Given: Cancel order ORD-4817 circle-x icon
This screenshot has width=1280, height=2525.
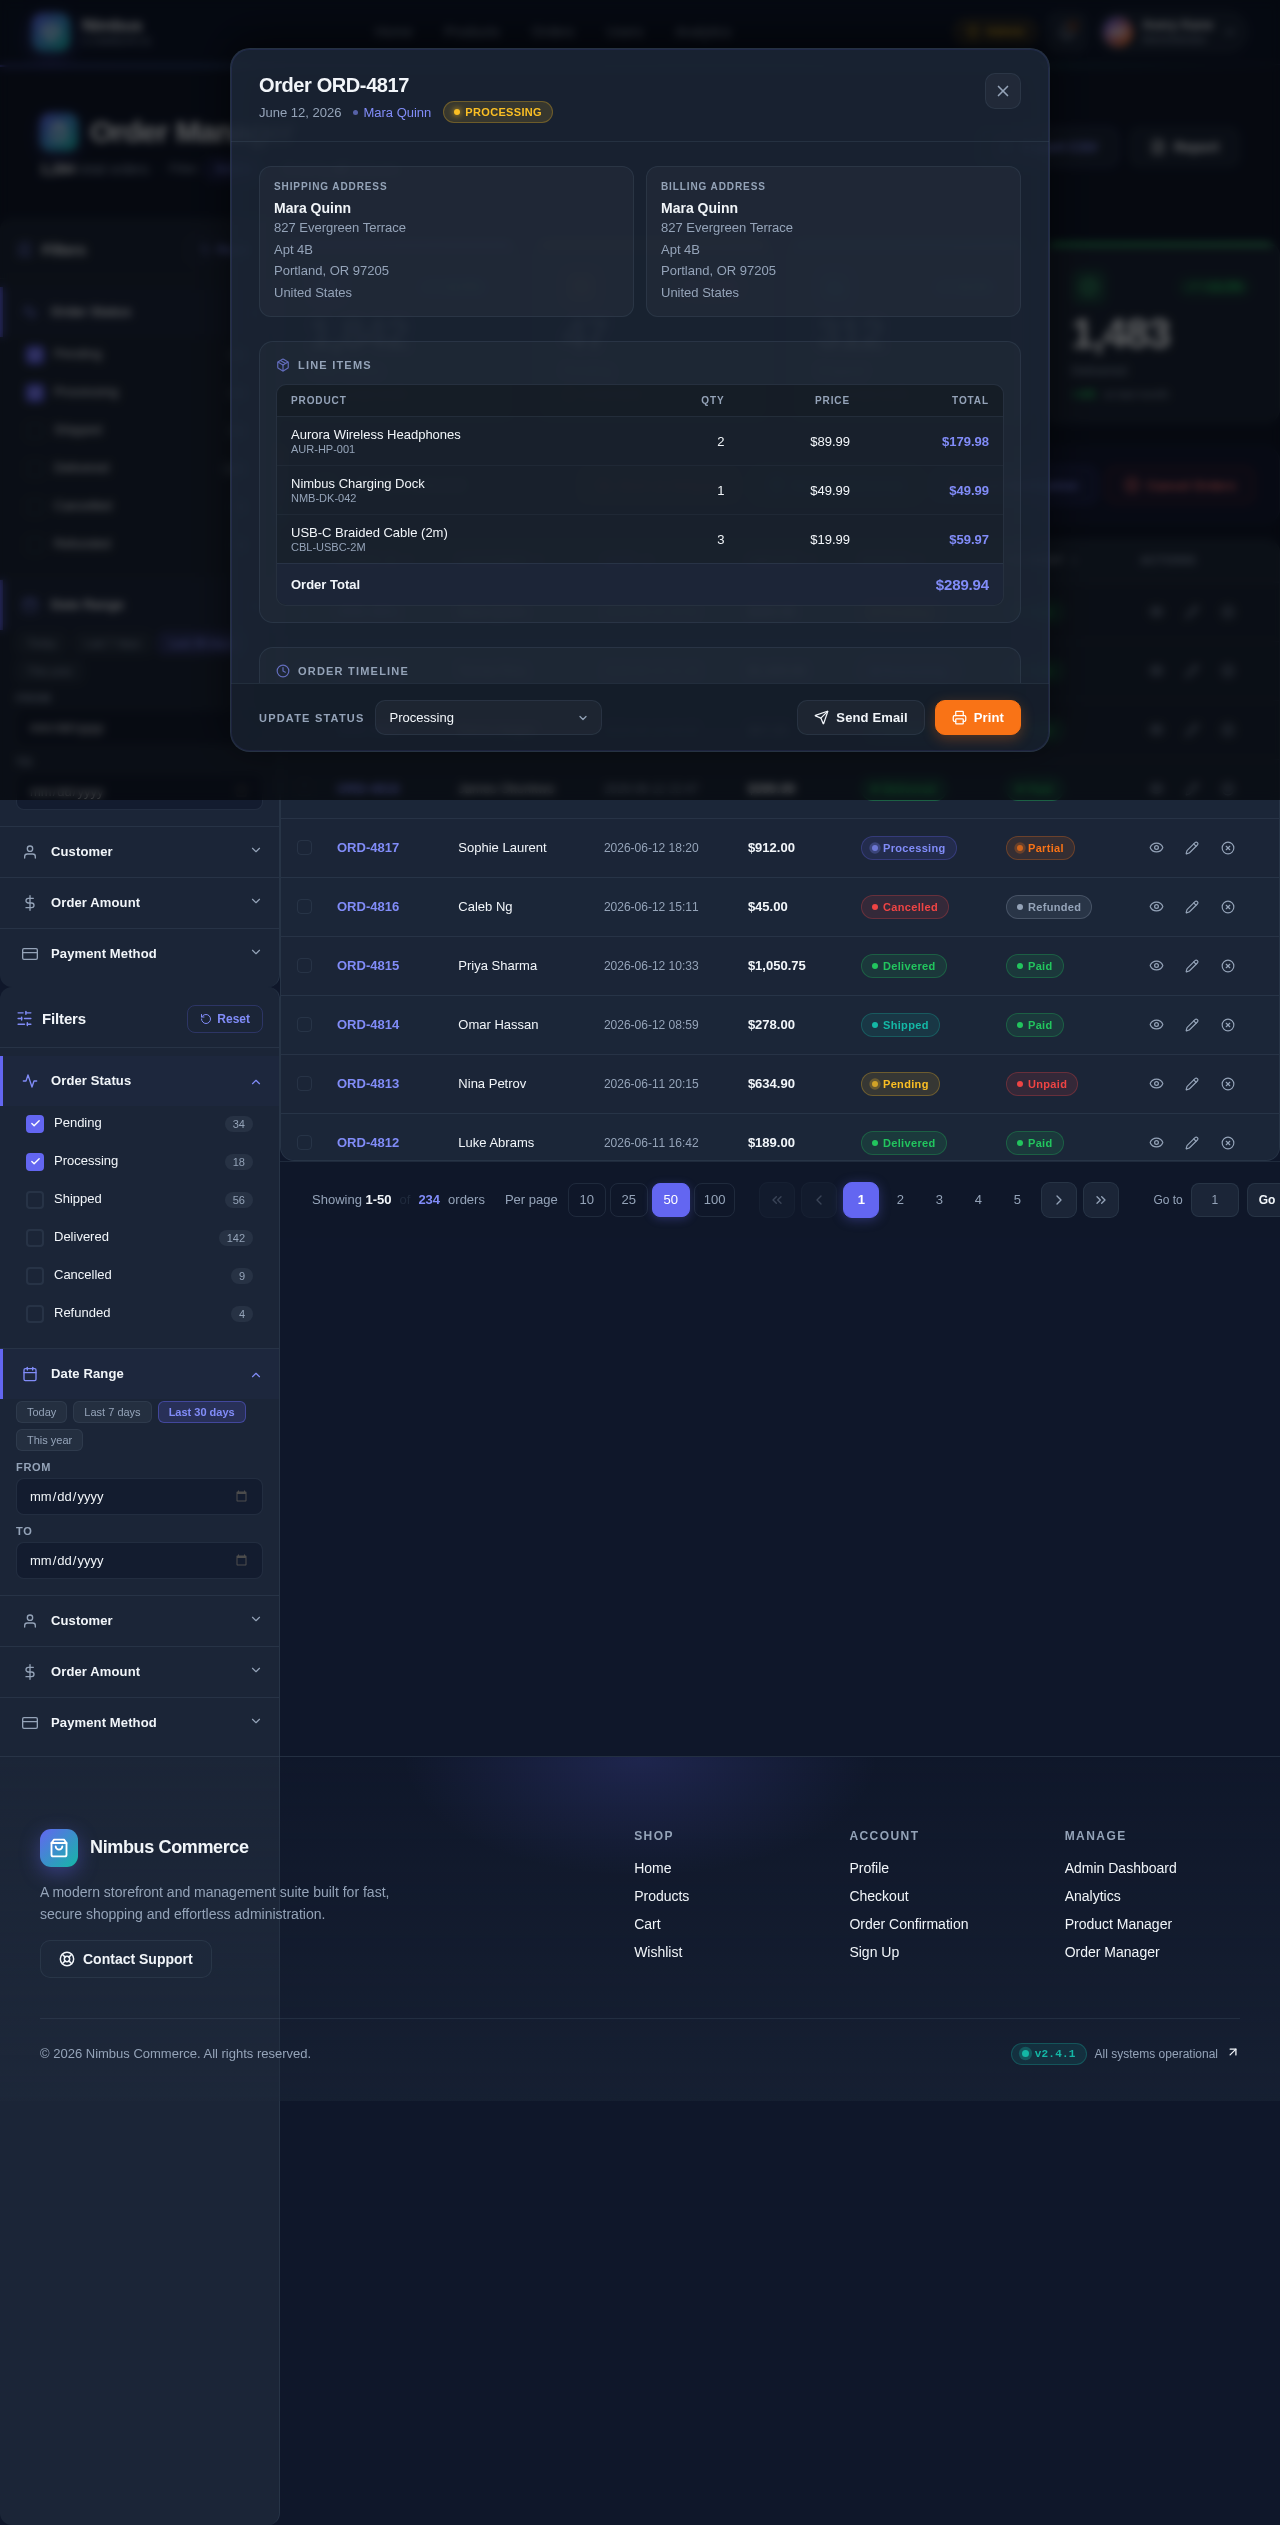Looking at the screenshot, I should 1228,848.
